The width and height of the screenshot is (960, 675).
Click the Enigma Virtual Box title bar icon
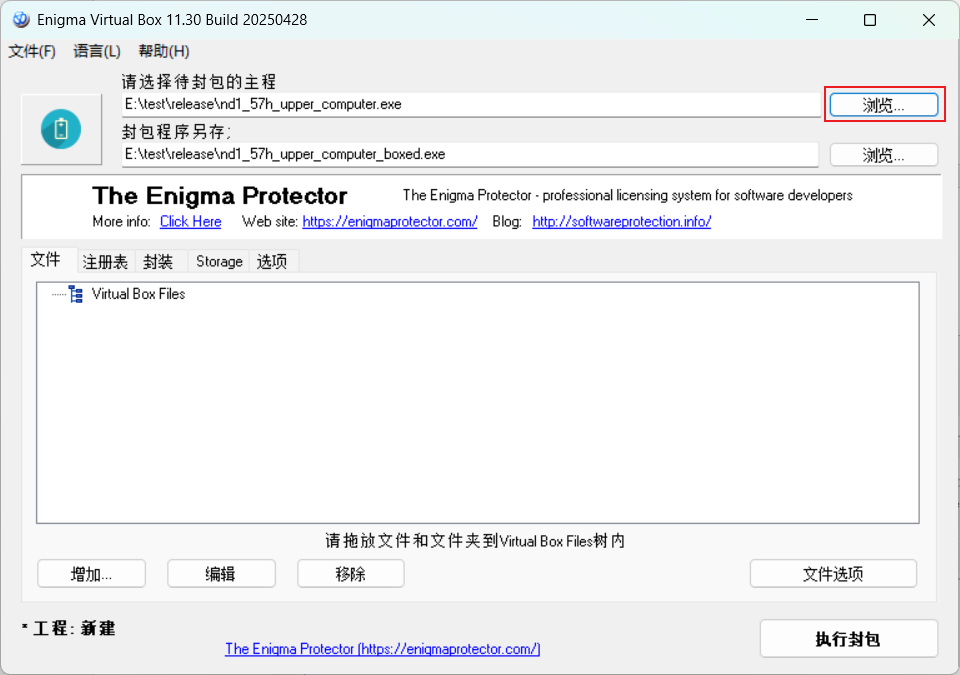(x=21, y=20)
